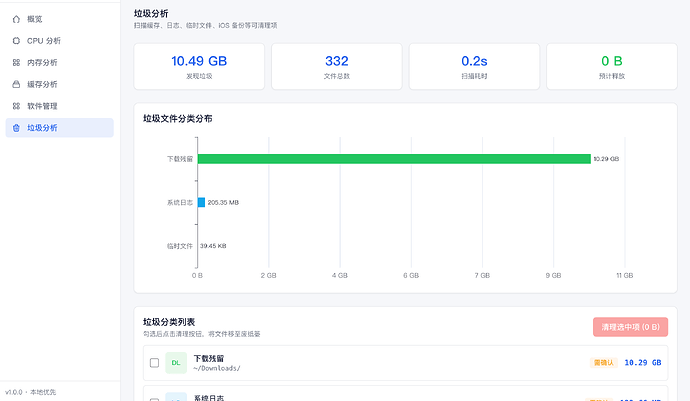Click the 内存分析 grid icon
This screenshot has height=401, width=690.
tap(16, 63)
